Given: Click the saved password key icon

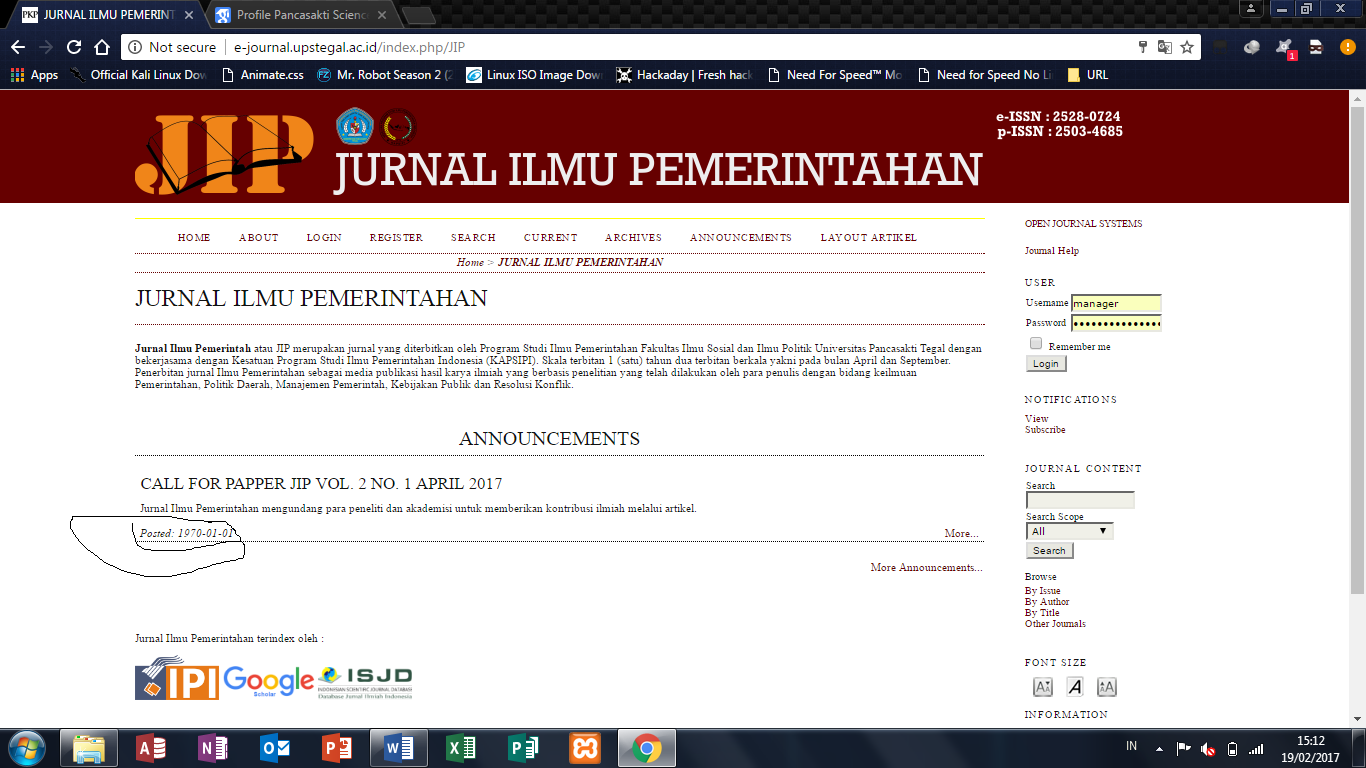Looking at the screenshot, I should (1143, 47).
